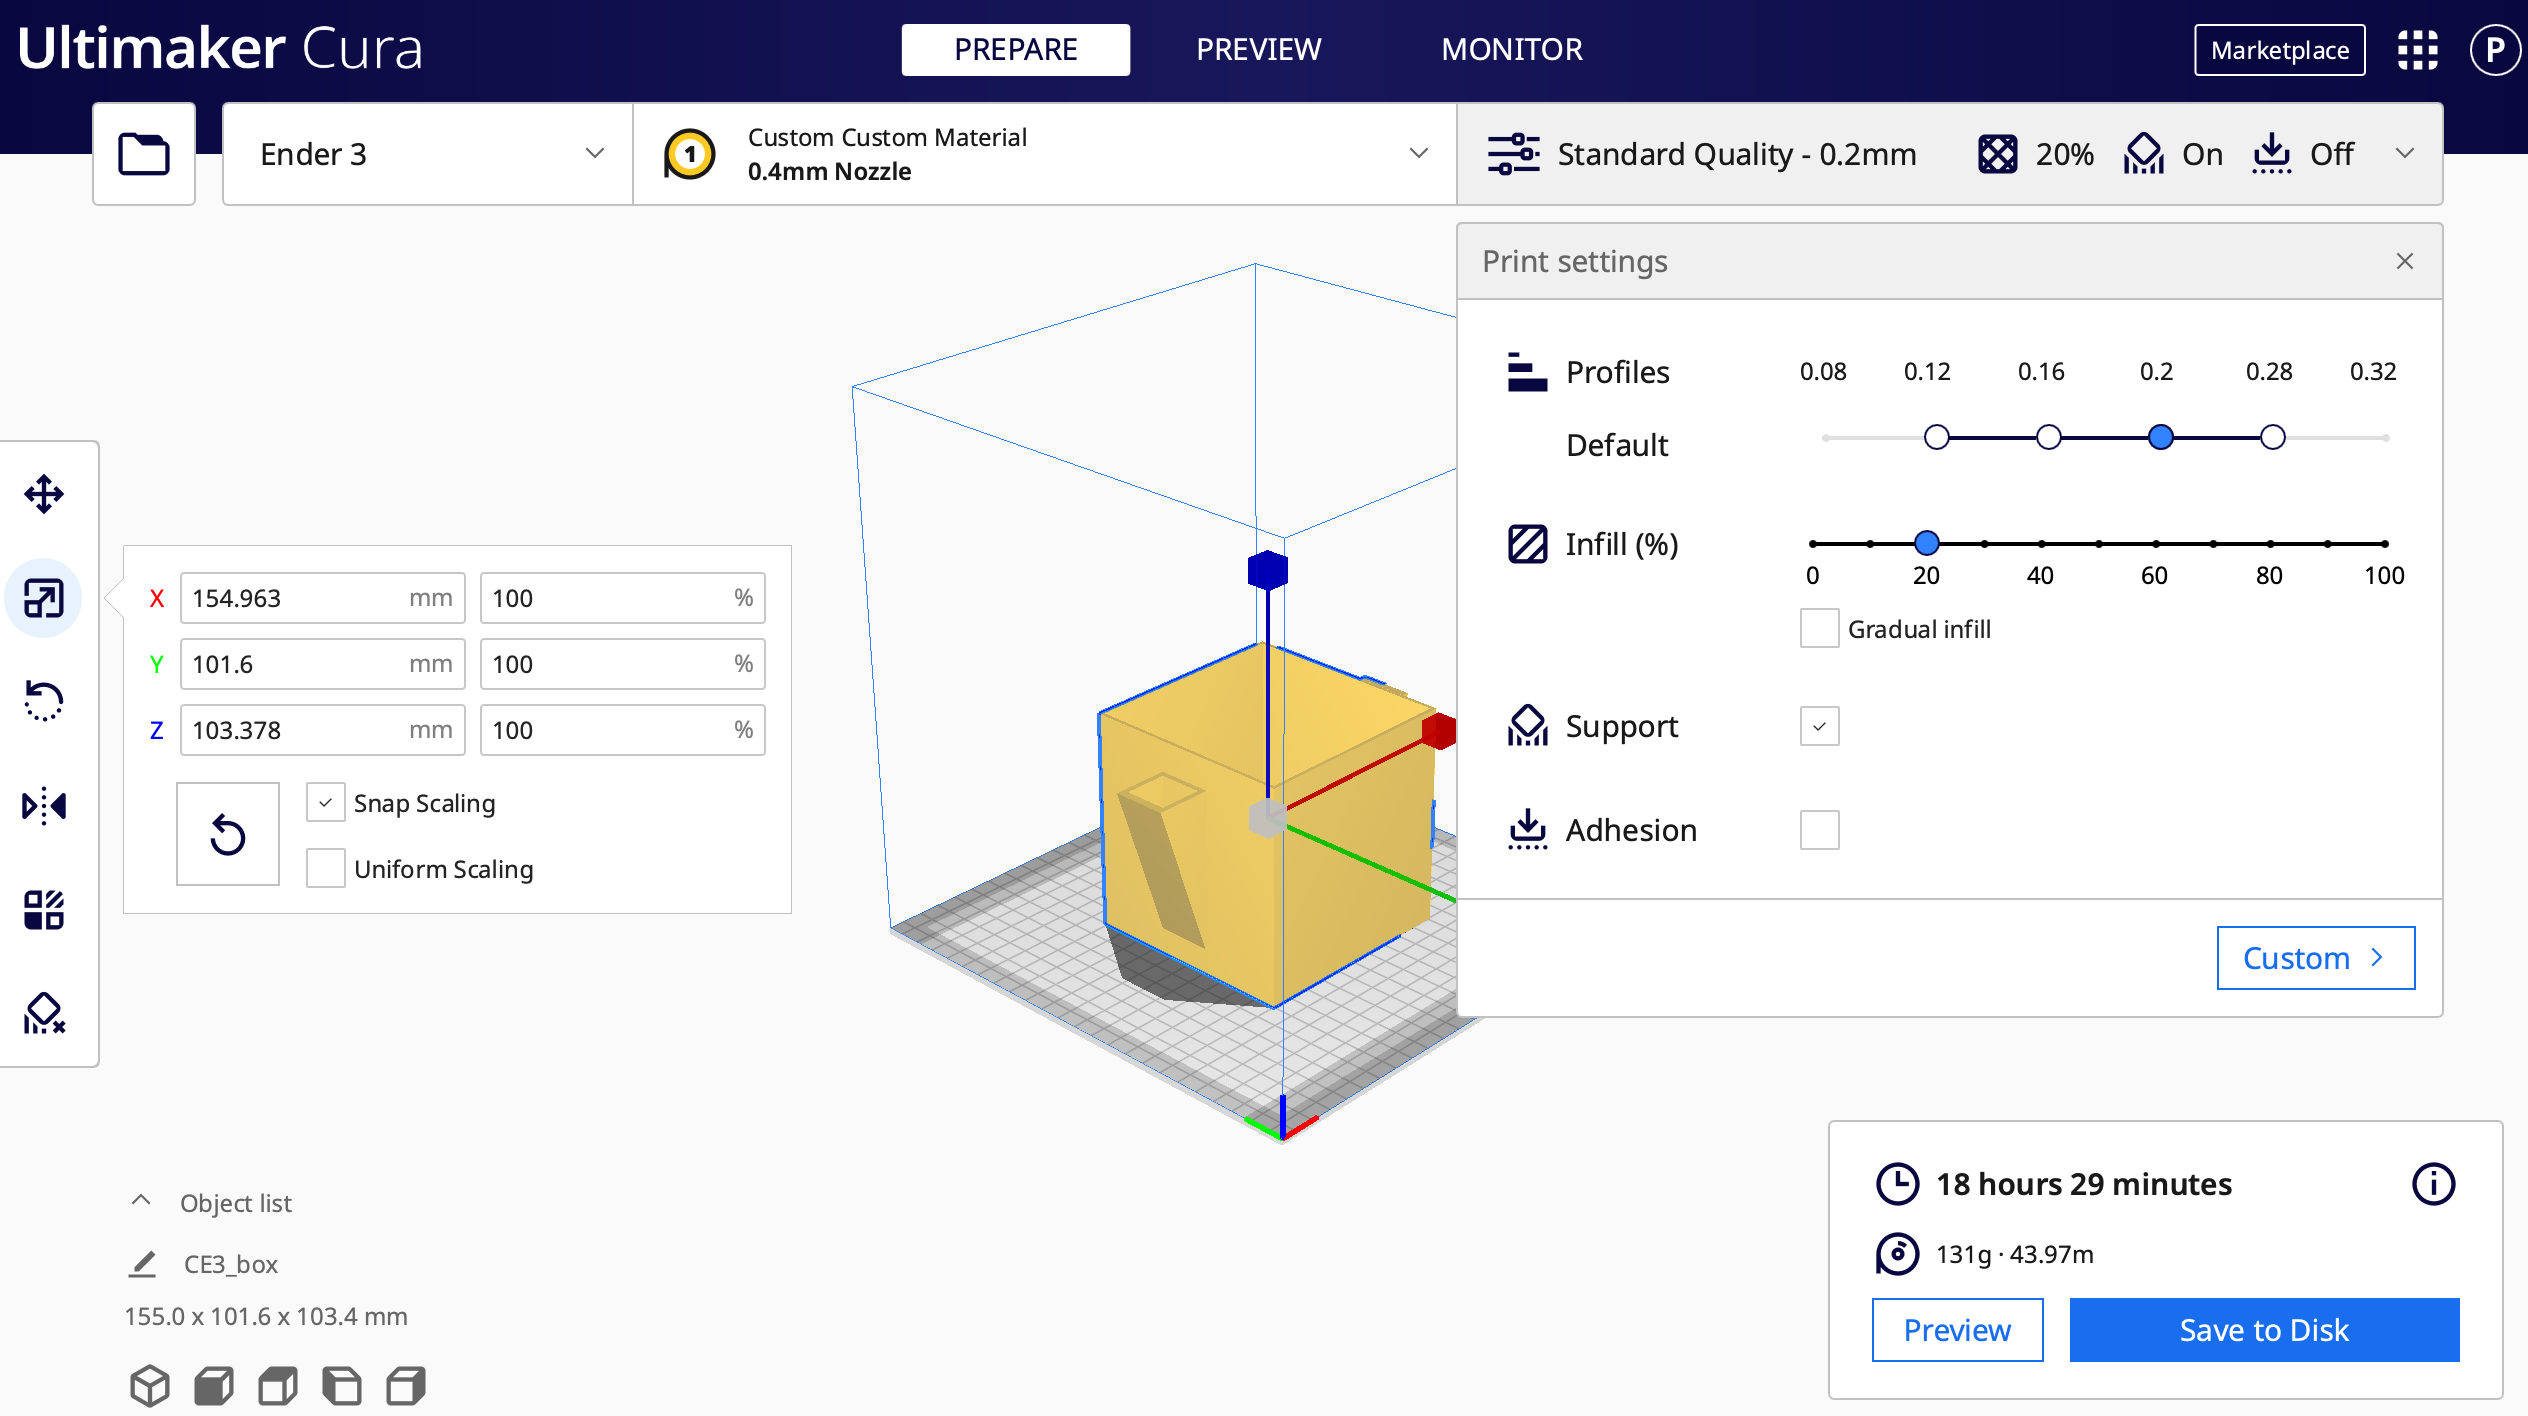Enable Uniform Scaling checkbox
This screenshot has width=2528, height=1416.
coord(326,868)
